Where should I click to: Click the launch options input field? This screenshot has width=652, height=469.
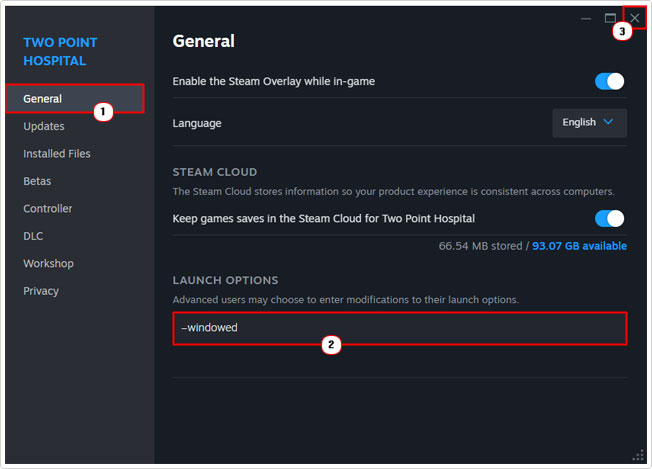[x=400, y=328]
